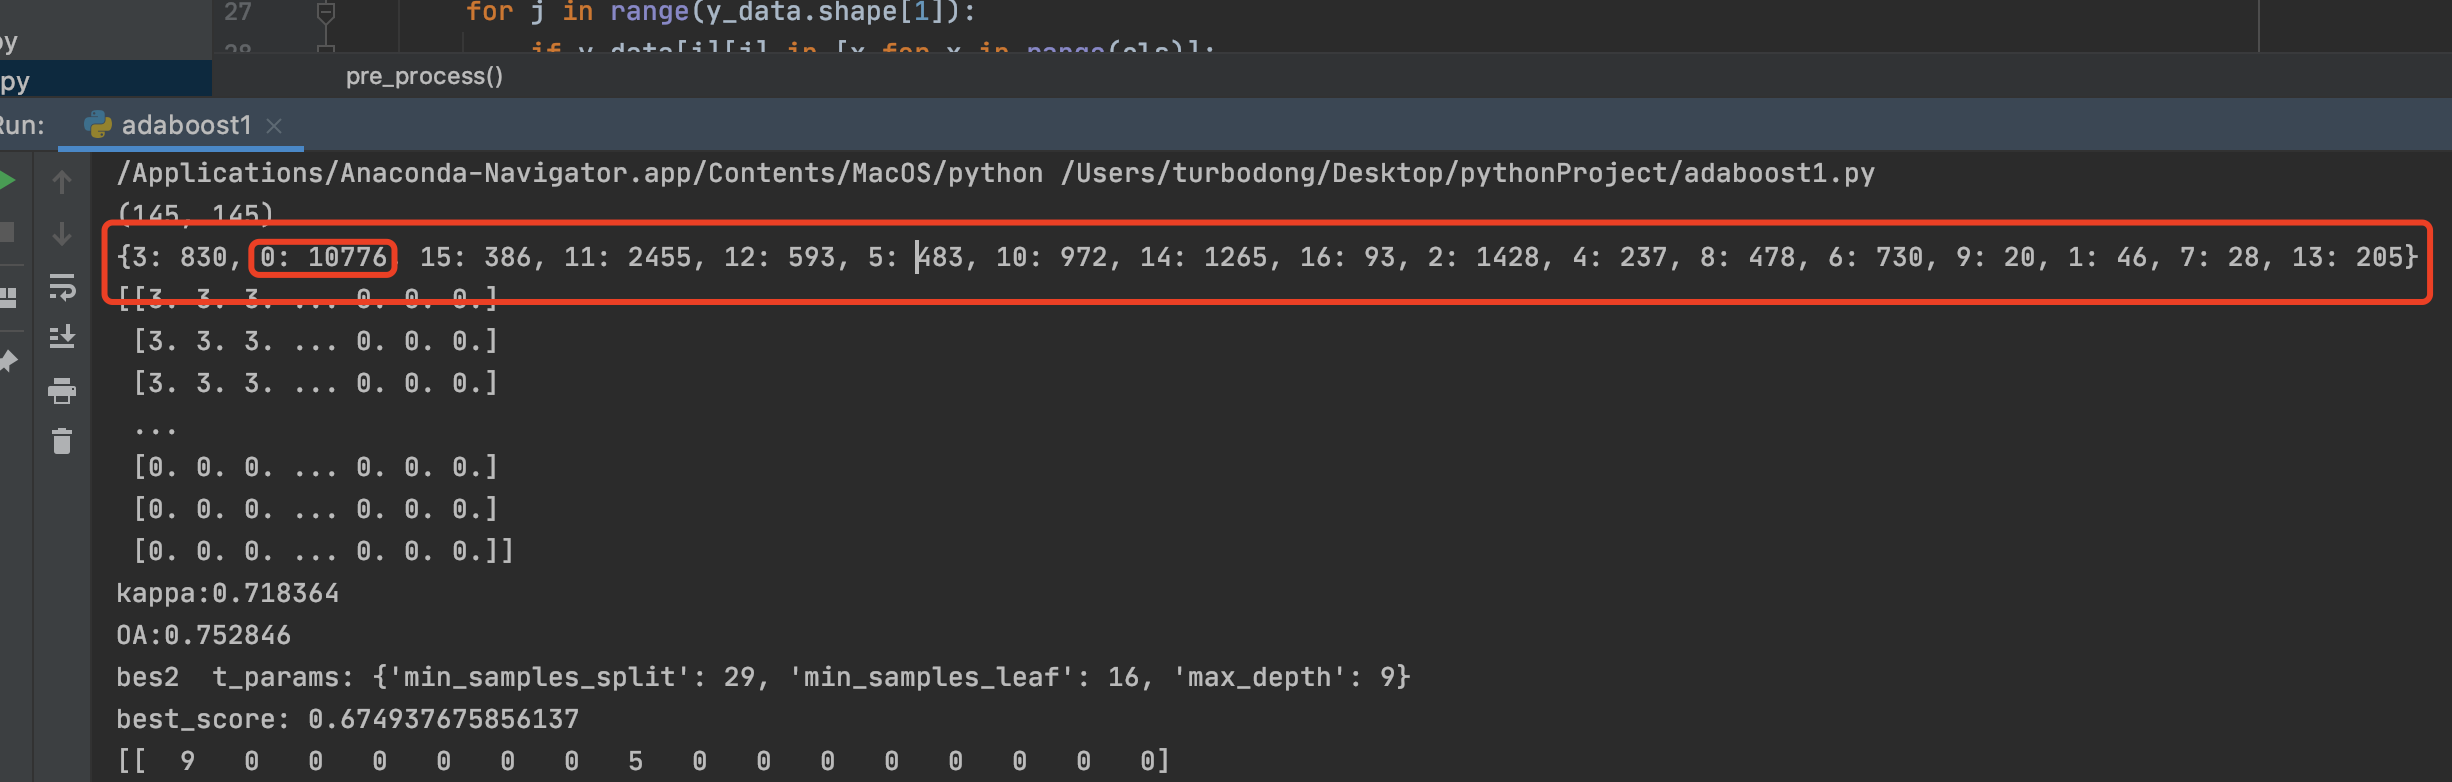
Task: Click the Down the Stack Trace arrow
Action: (x=62, y=233)
